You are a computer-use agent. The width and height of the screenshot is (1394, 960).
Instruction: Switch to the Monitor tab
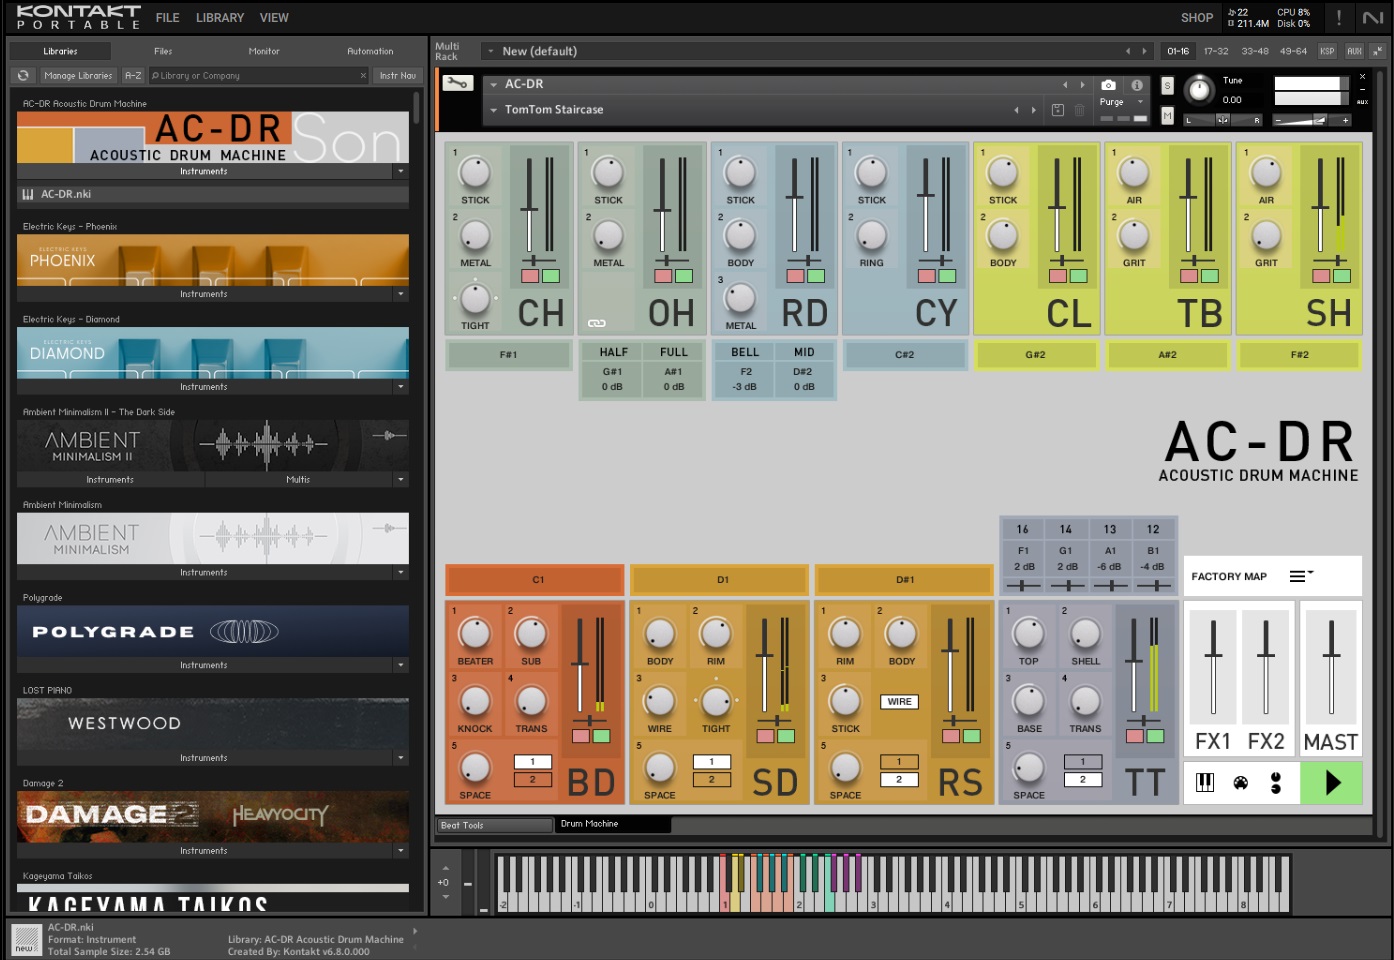(x=264, y=51)
